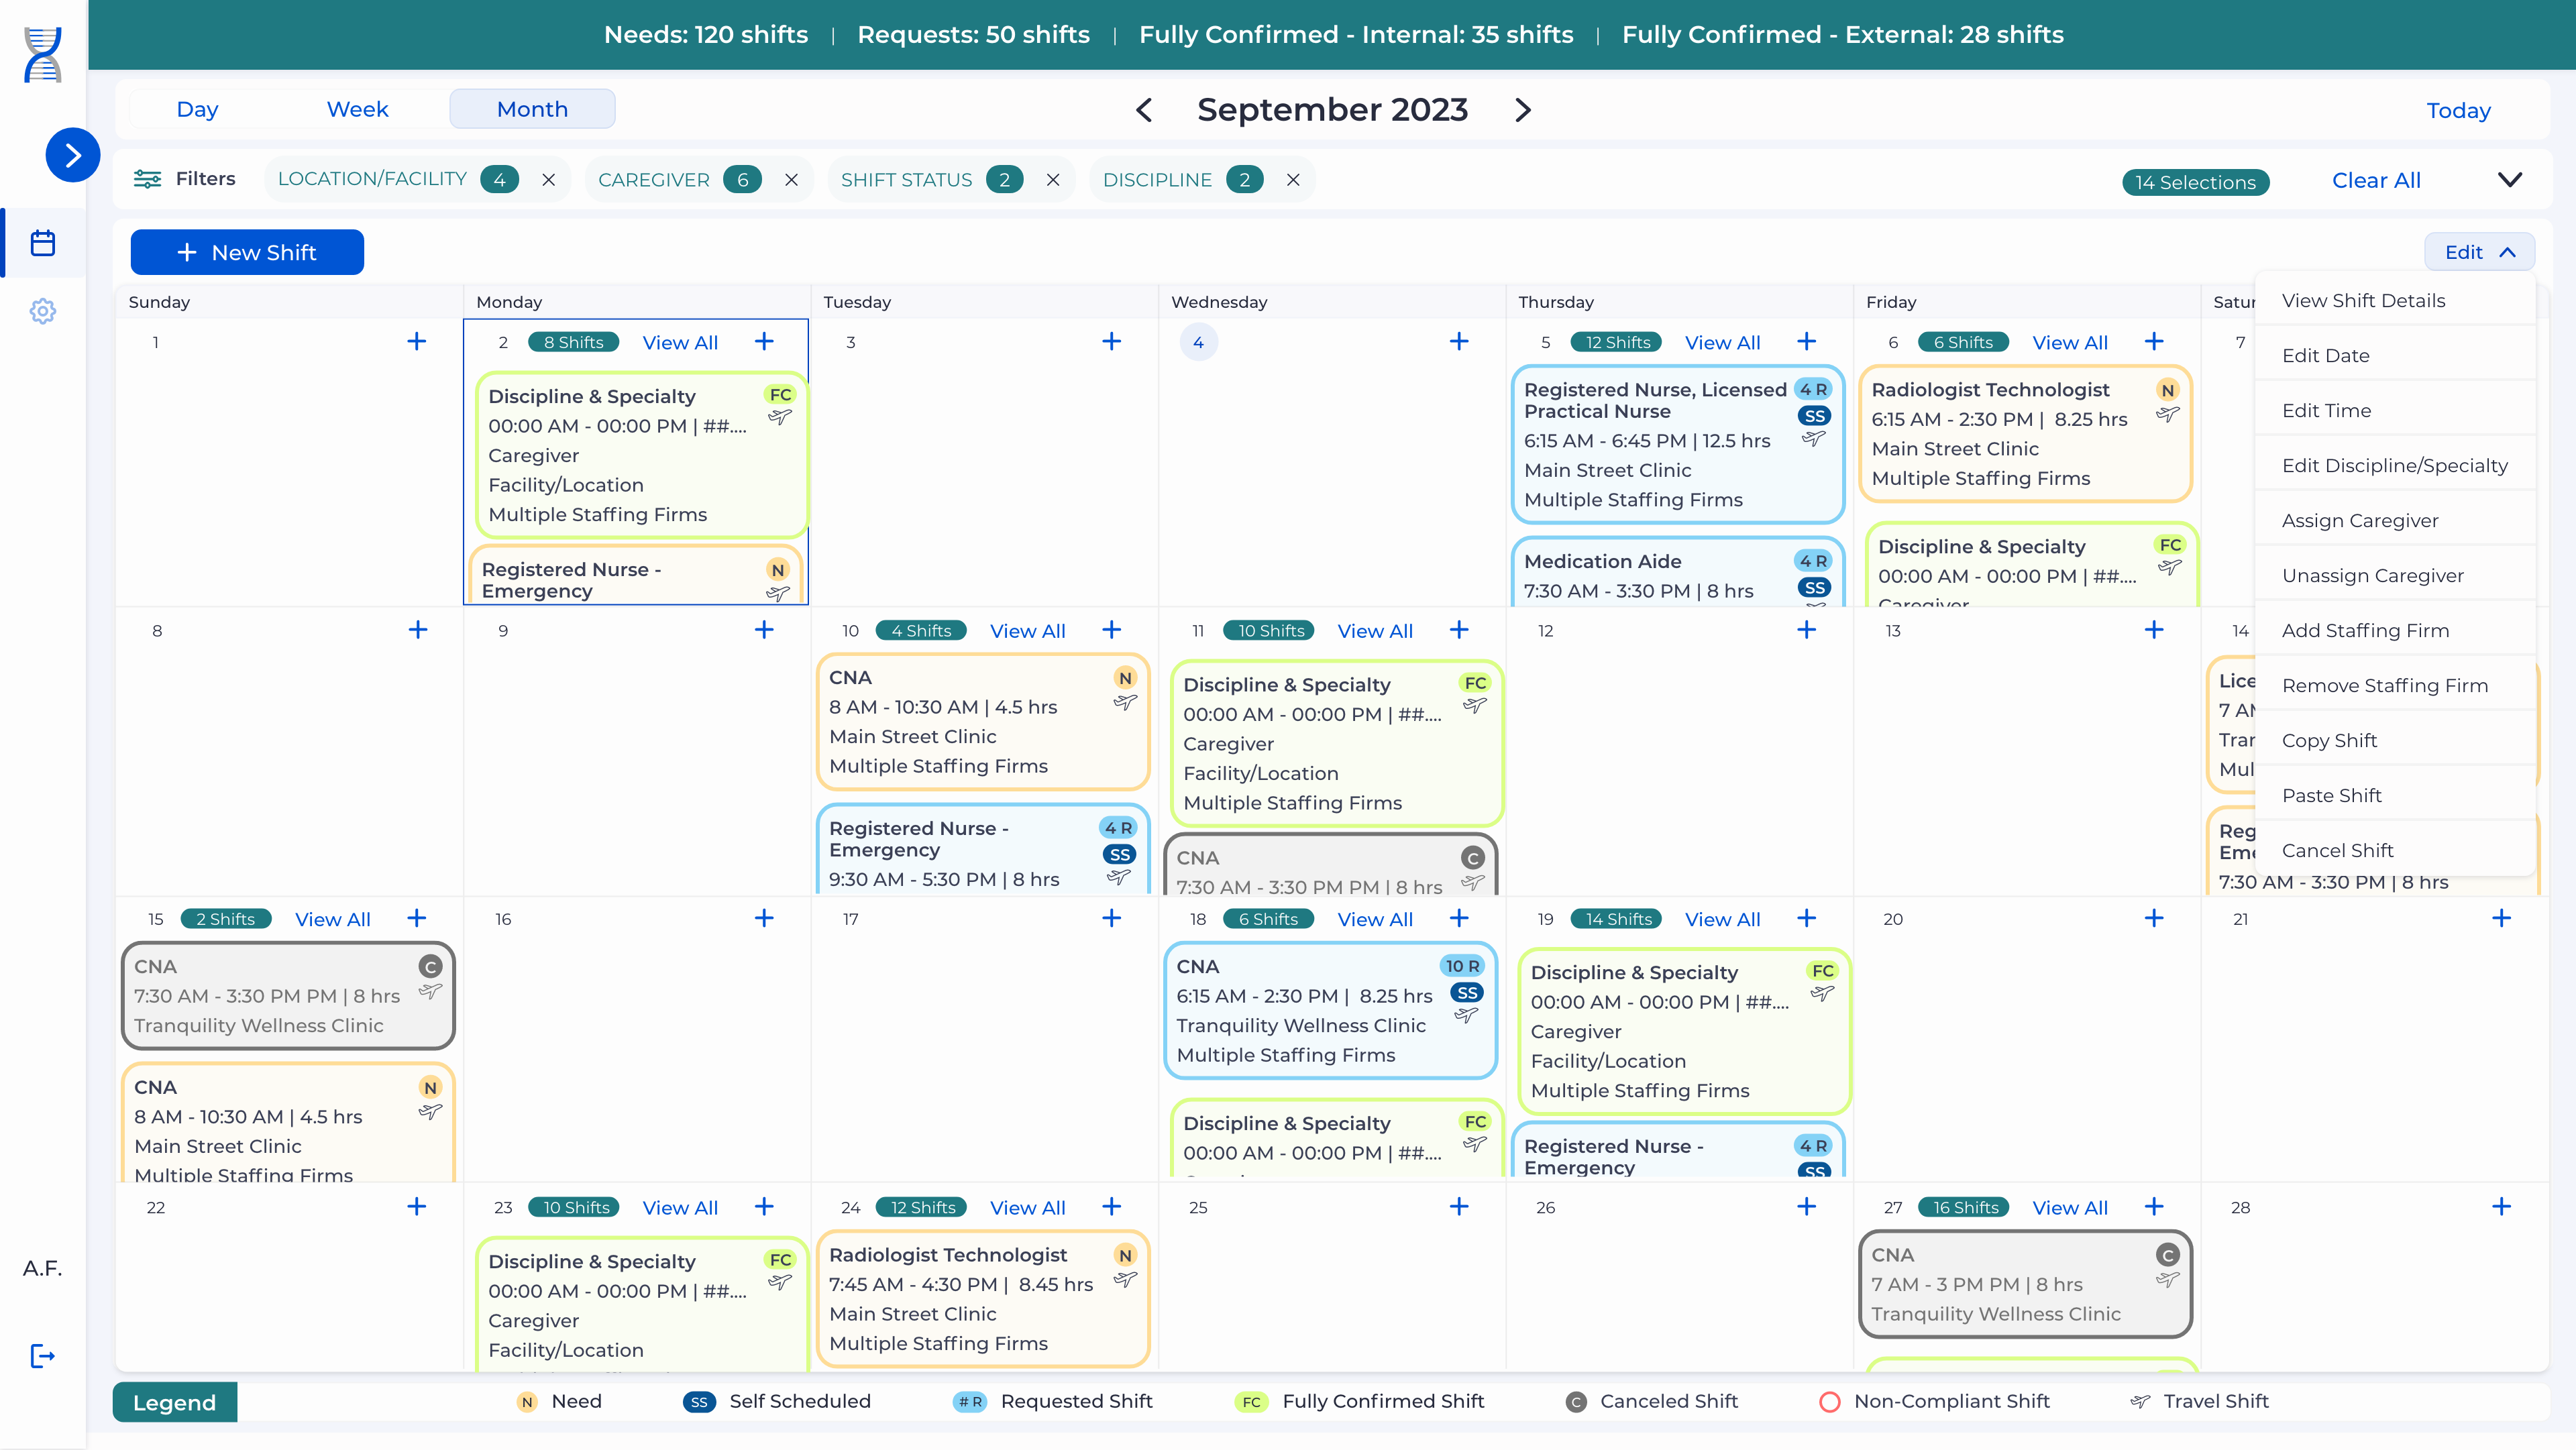Image resolution: width=2576 pixels, height=1450 pixels.
Task: Remove the Caregiver filter
Action: tap(791, 180)
